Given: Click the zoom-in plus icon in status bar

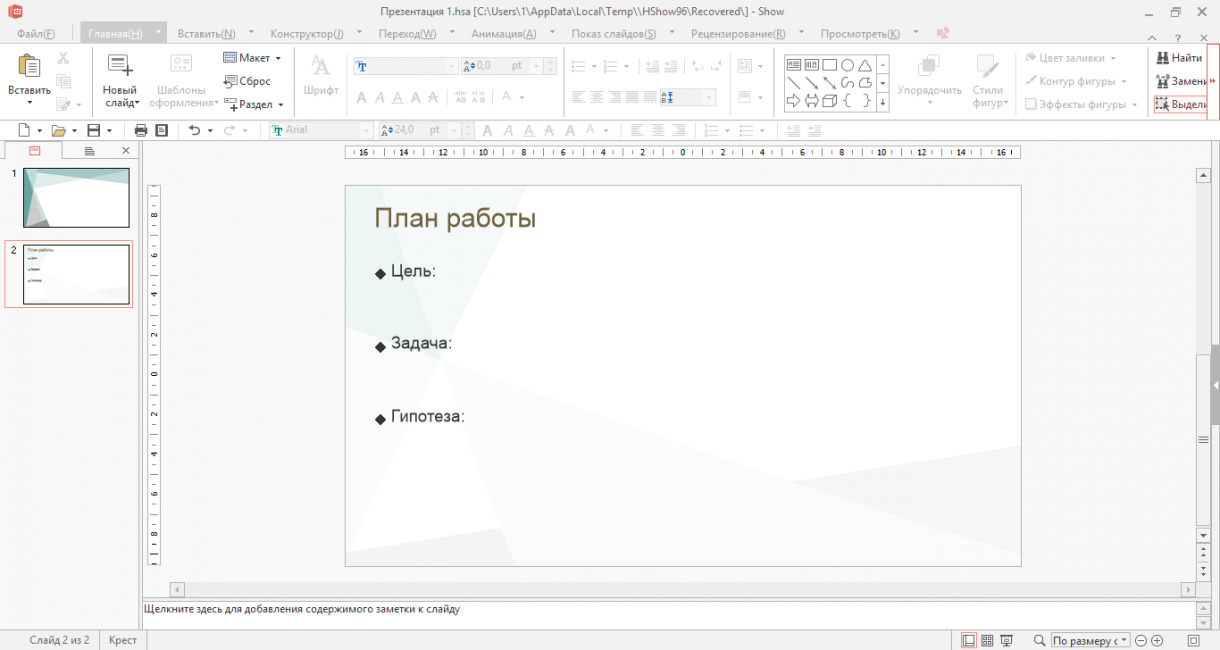Looking at the screenshot, I should tap(1157, 640).
